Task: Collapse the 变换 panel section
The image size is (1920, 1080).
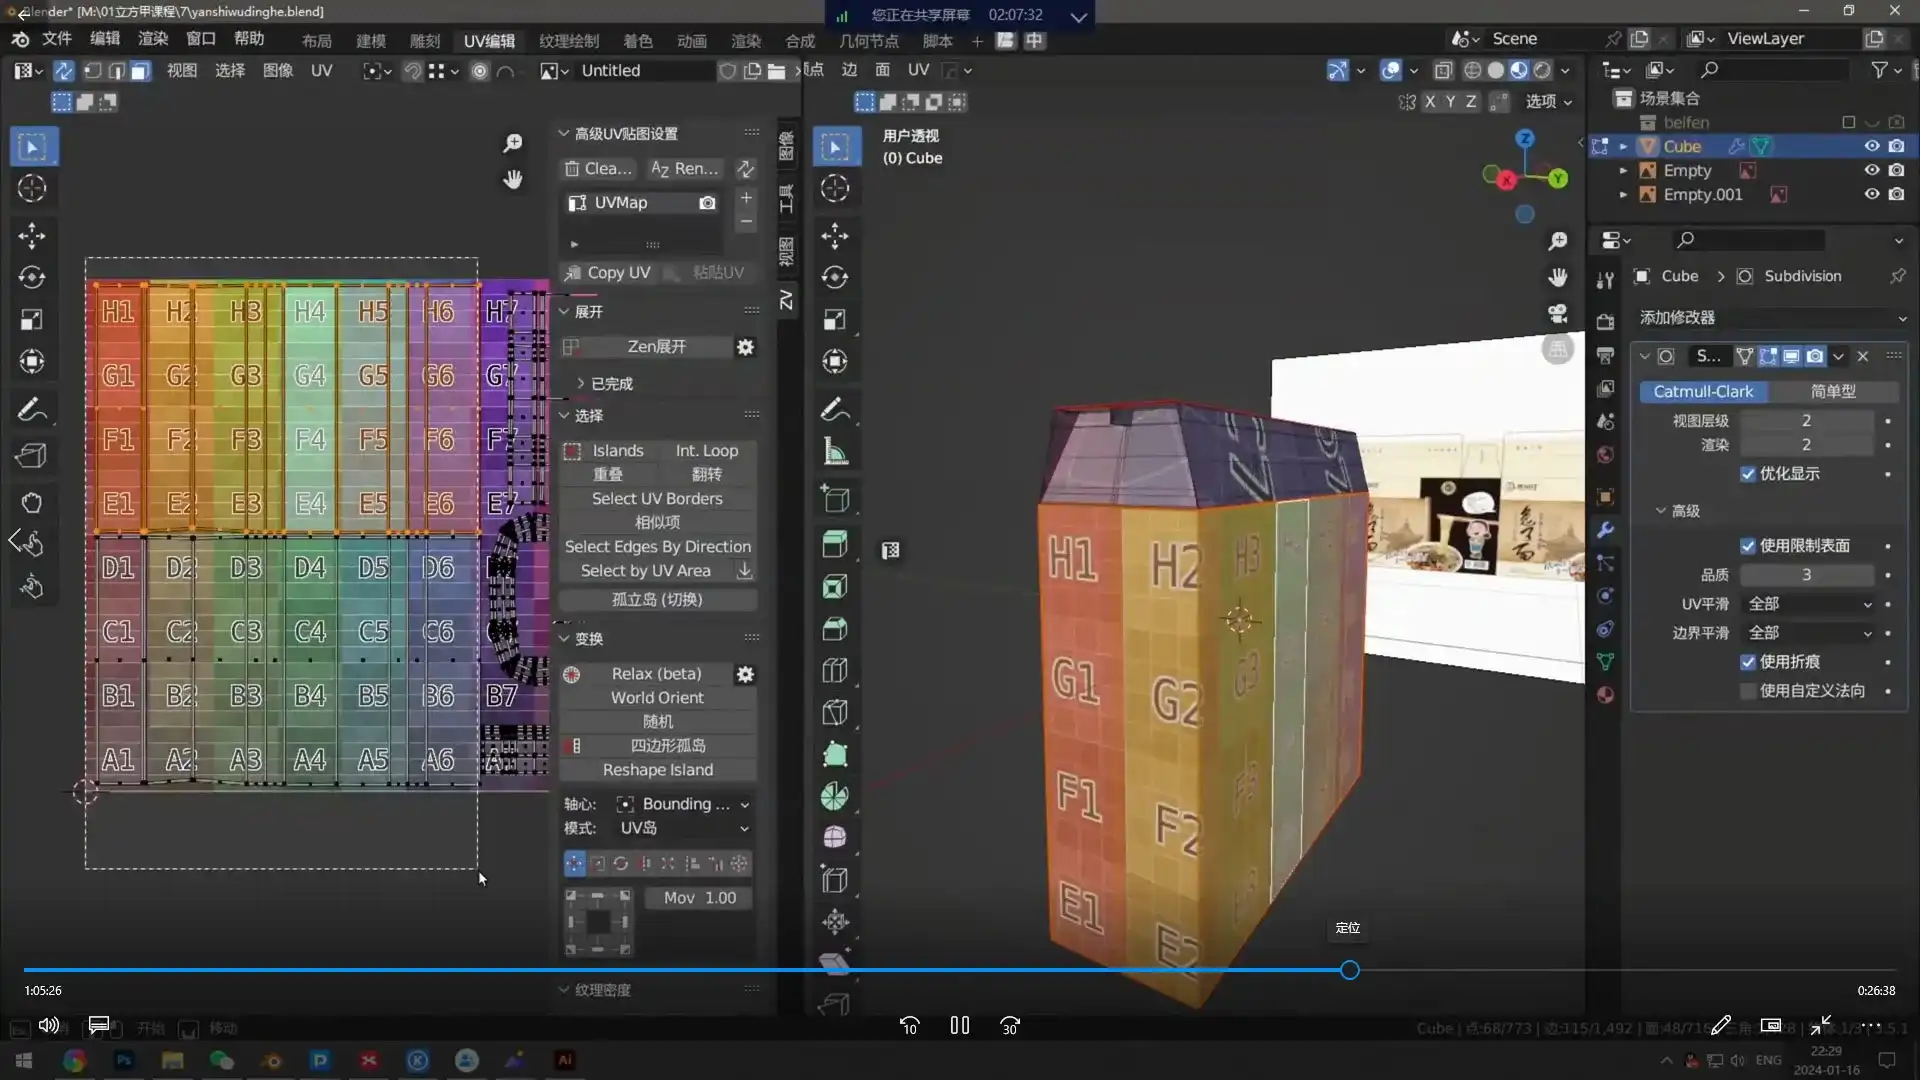Action: (565, 638)
